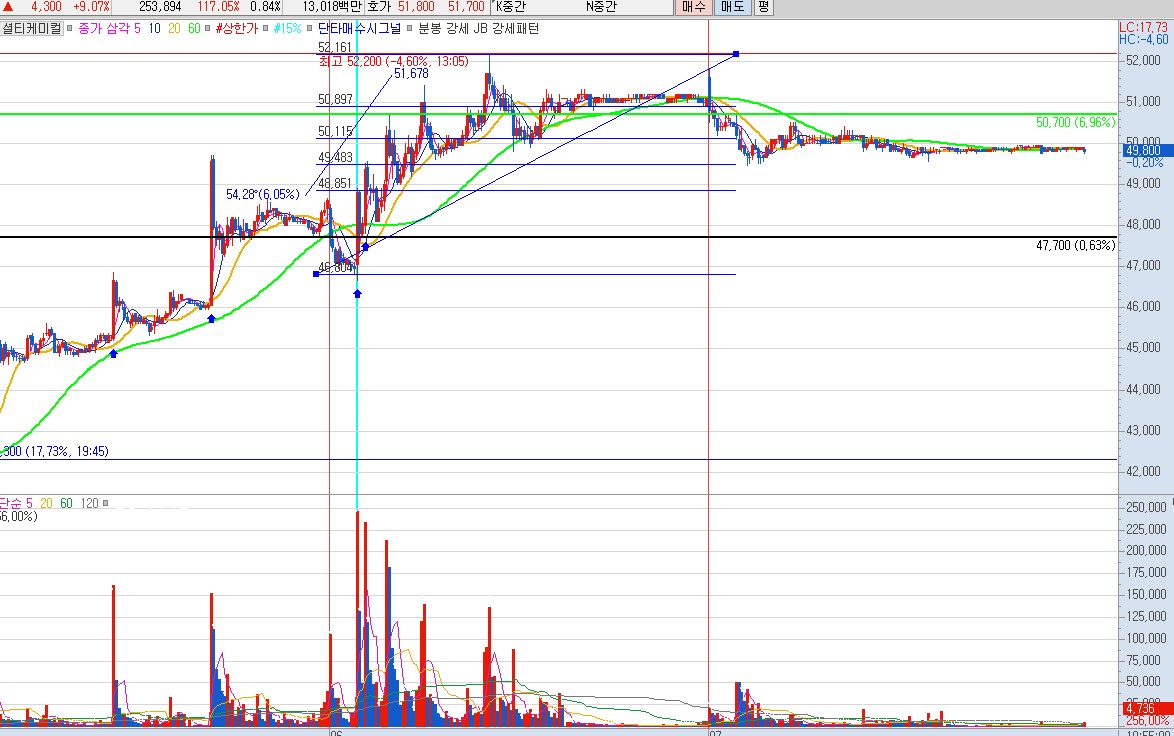Toggle the square after #15% legend
Image resolution: width=1174 pixels, height=736 pixels.
pyautogui.click(x=308, y=28)
